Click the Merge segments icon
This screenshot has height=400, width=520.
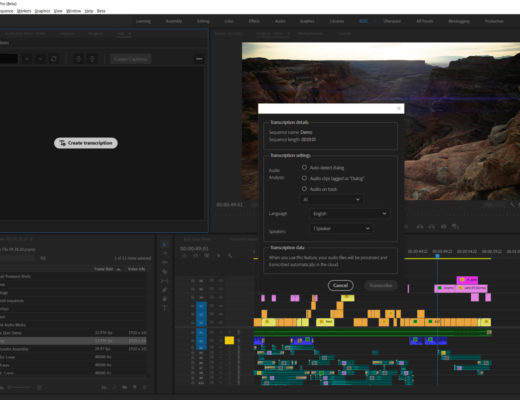pos(92,59)
